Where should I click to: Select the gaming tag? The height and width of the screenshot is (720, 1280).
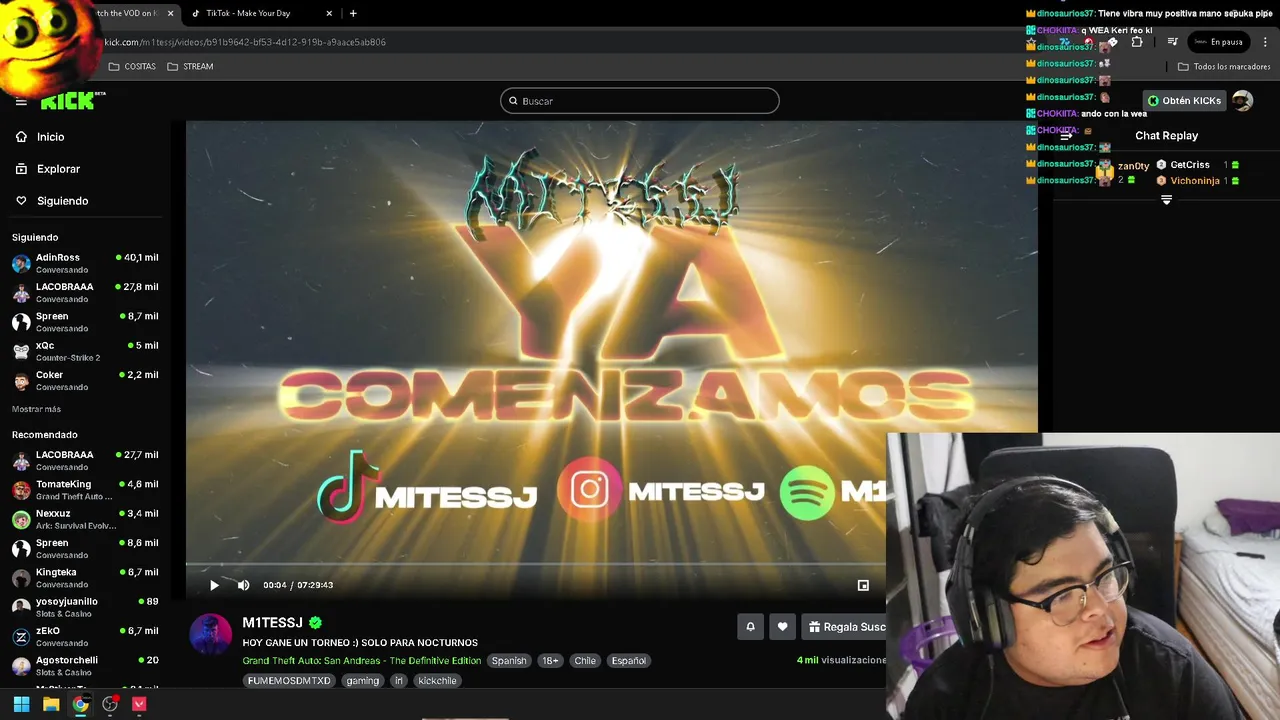pos(363,681)
